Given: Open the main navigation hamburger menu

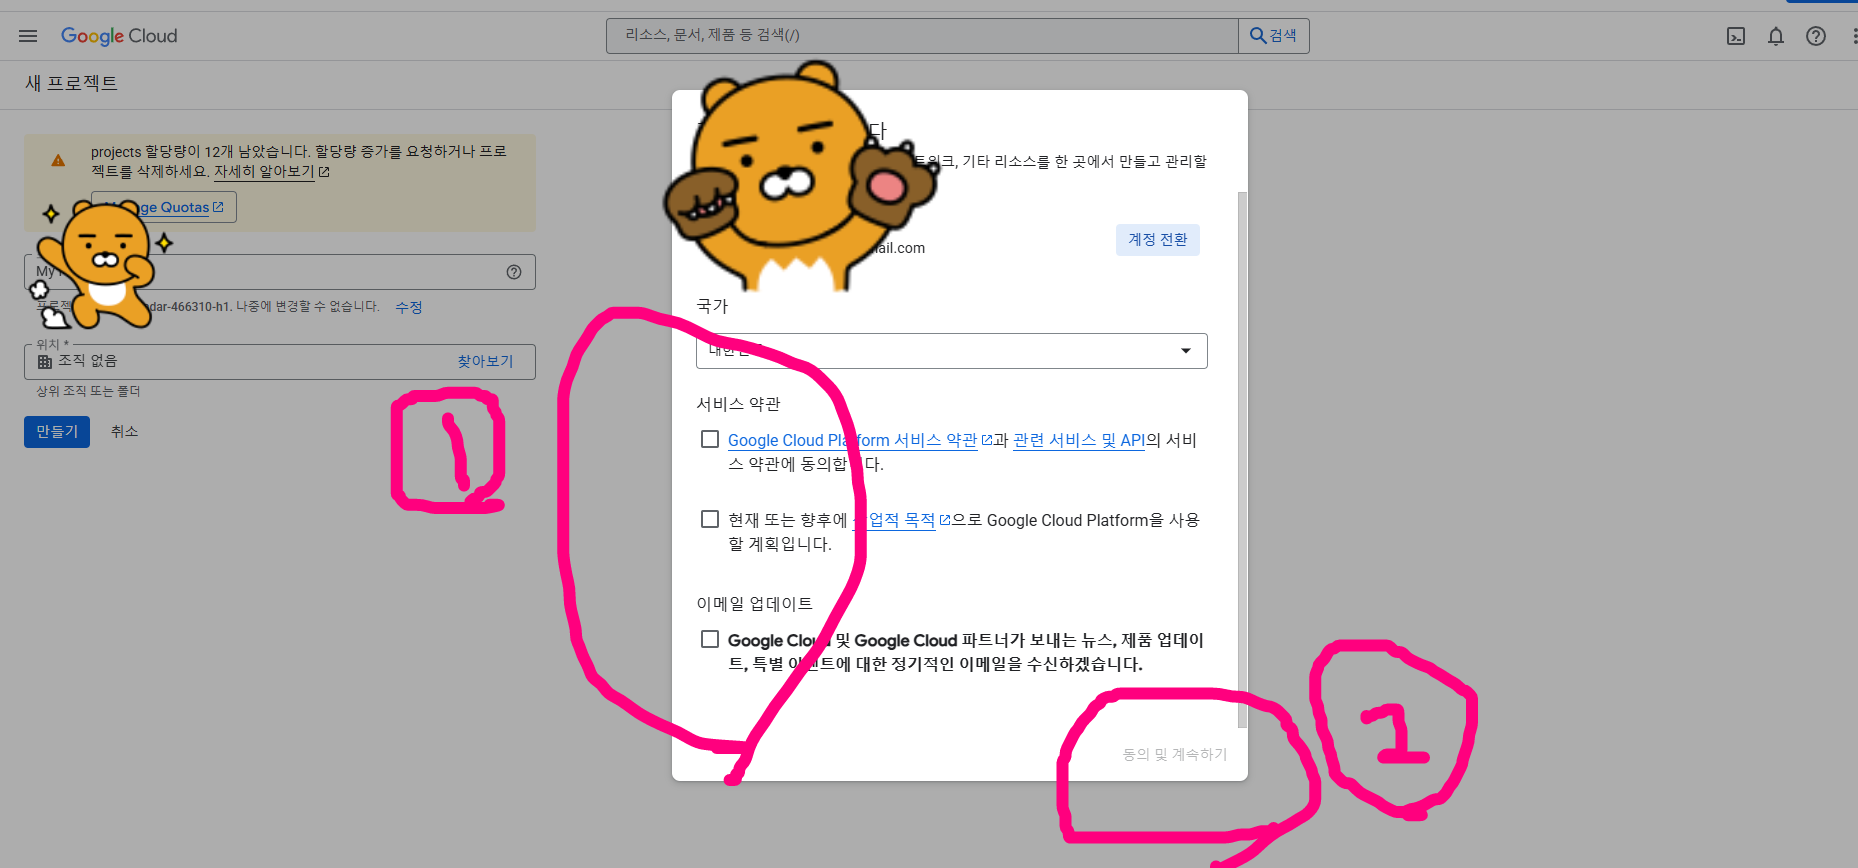Looking at the screenshot, I should point(28,36).
